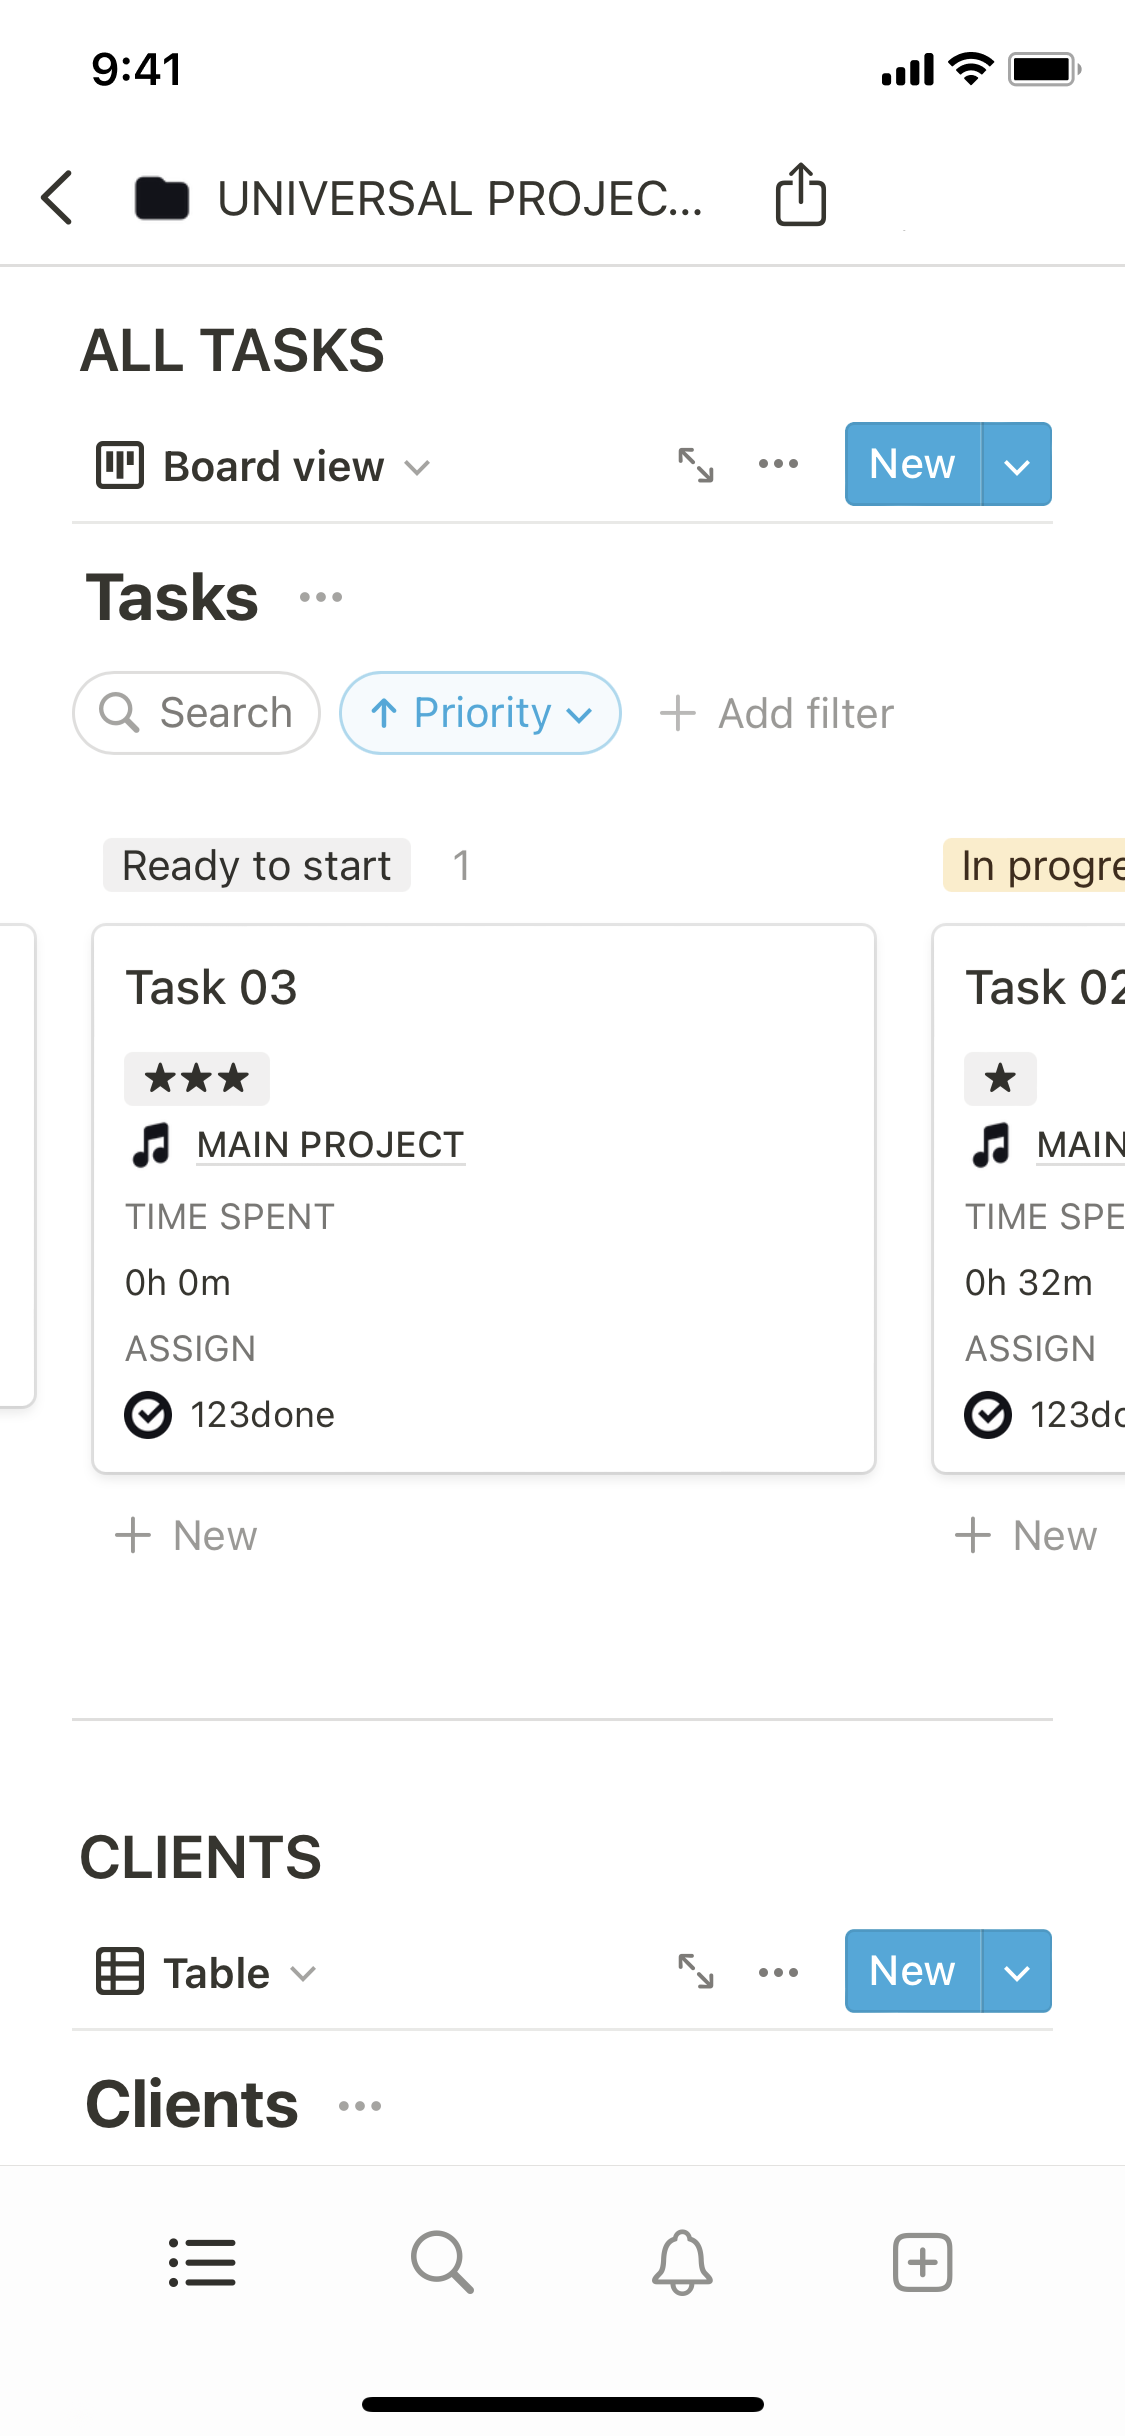Image resolution: width=1125 pixels, height=2436 pixels.
Task: Open notifications bell in bottom bar
Action: coord(682,2261)
